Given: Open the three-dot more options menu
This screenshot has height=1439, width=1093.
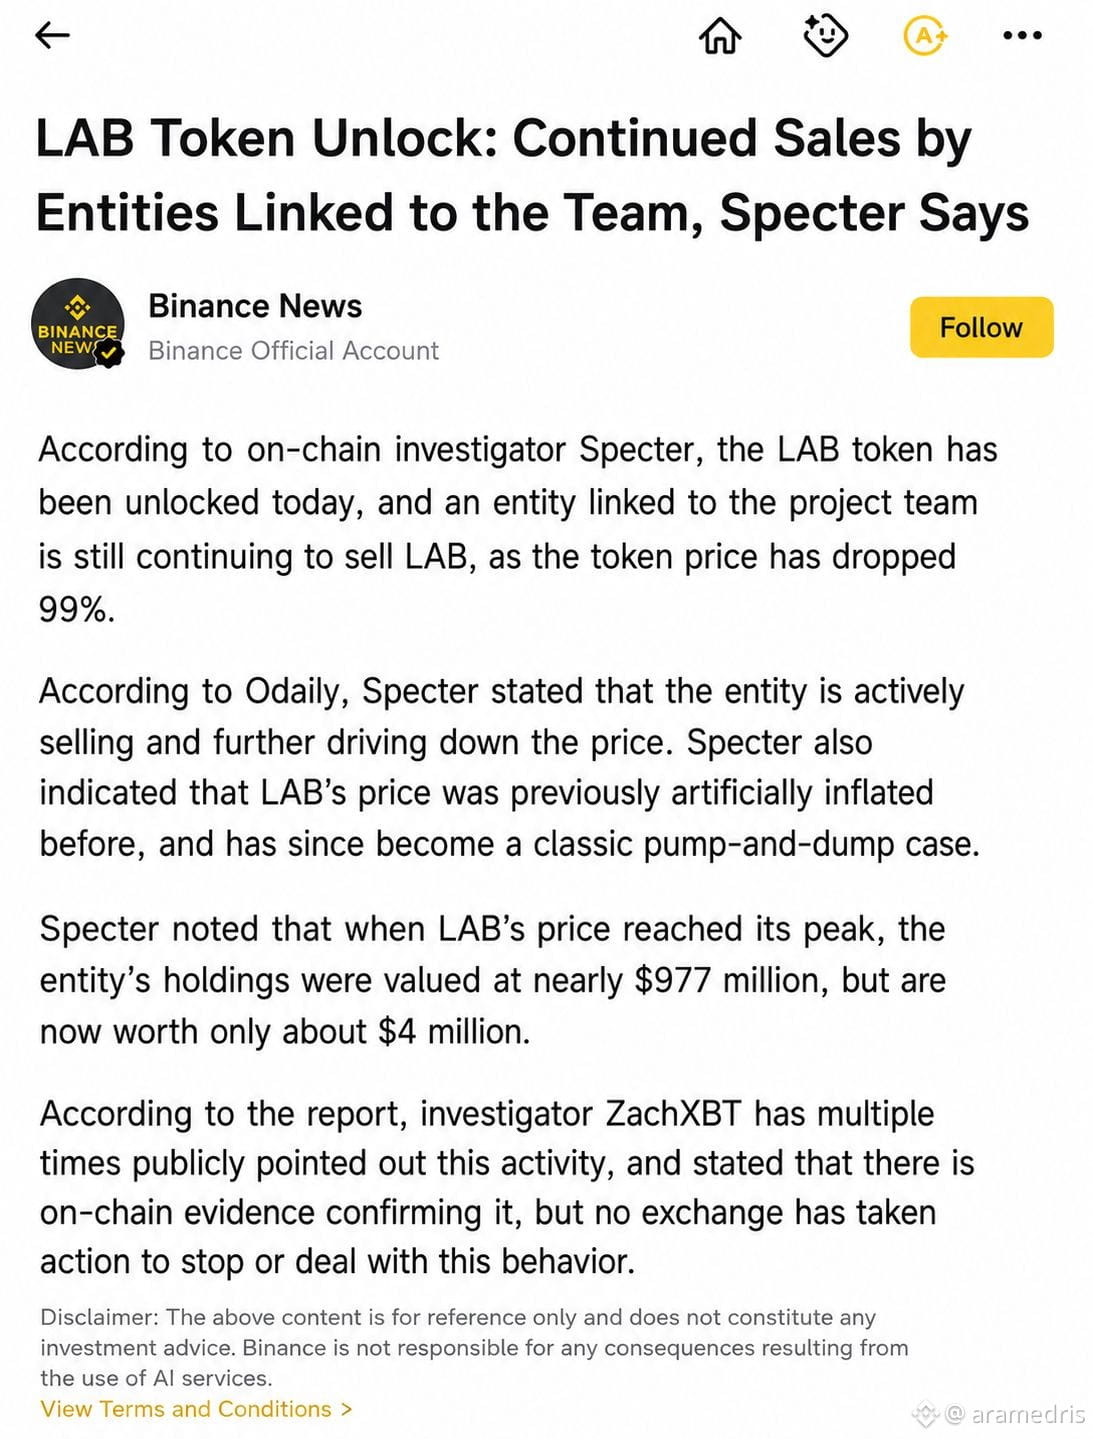Looking at the screenshot, I should [1022, 36].
